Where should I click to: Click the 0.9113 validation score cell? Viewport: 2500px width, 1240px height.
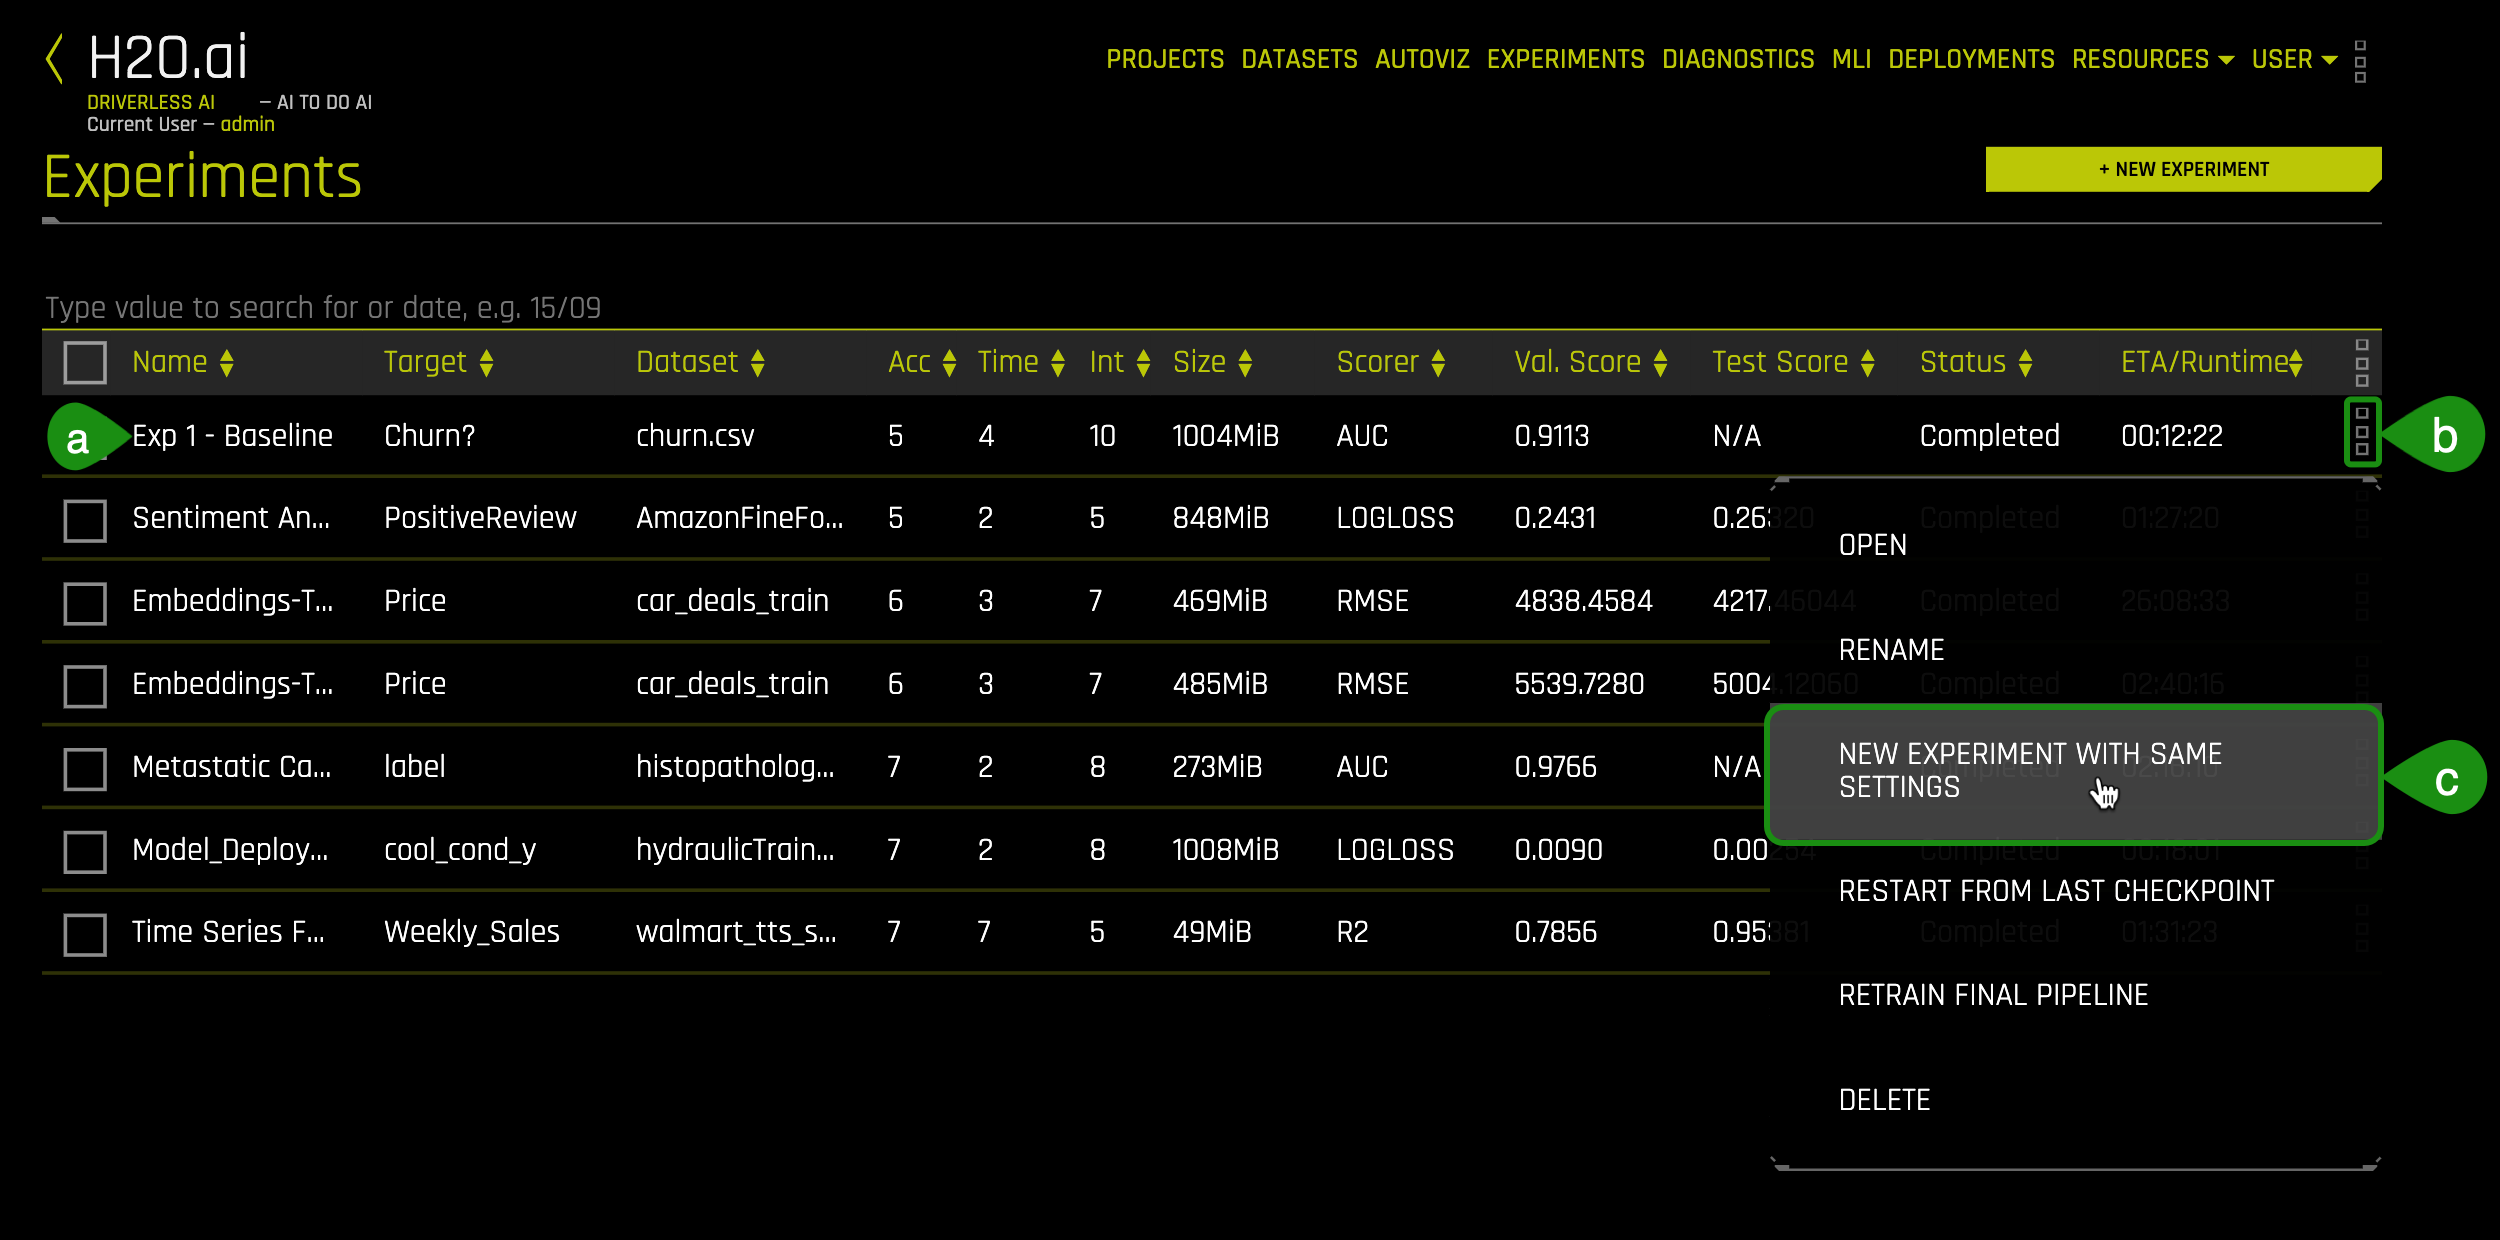(x=1551, y=436)
